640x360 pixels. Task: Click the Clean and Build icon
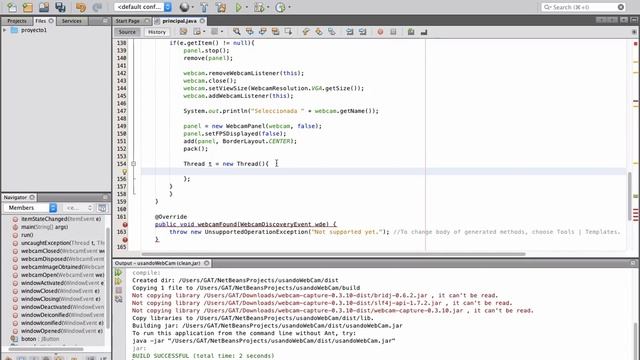pos(221,7)
